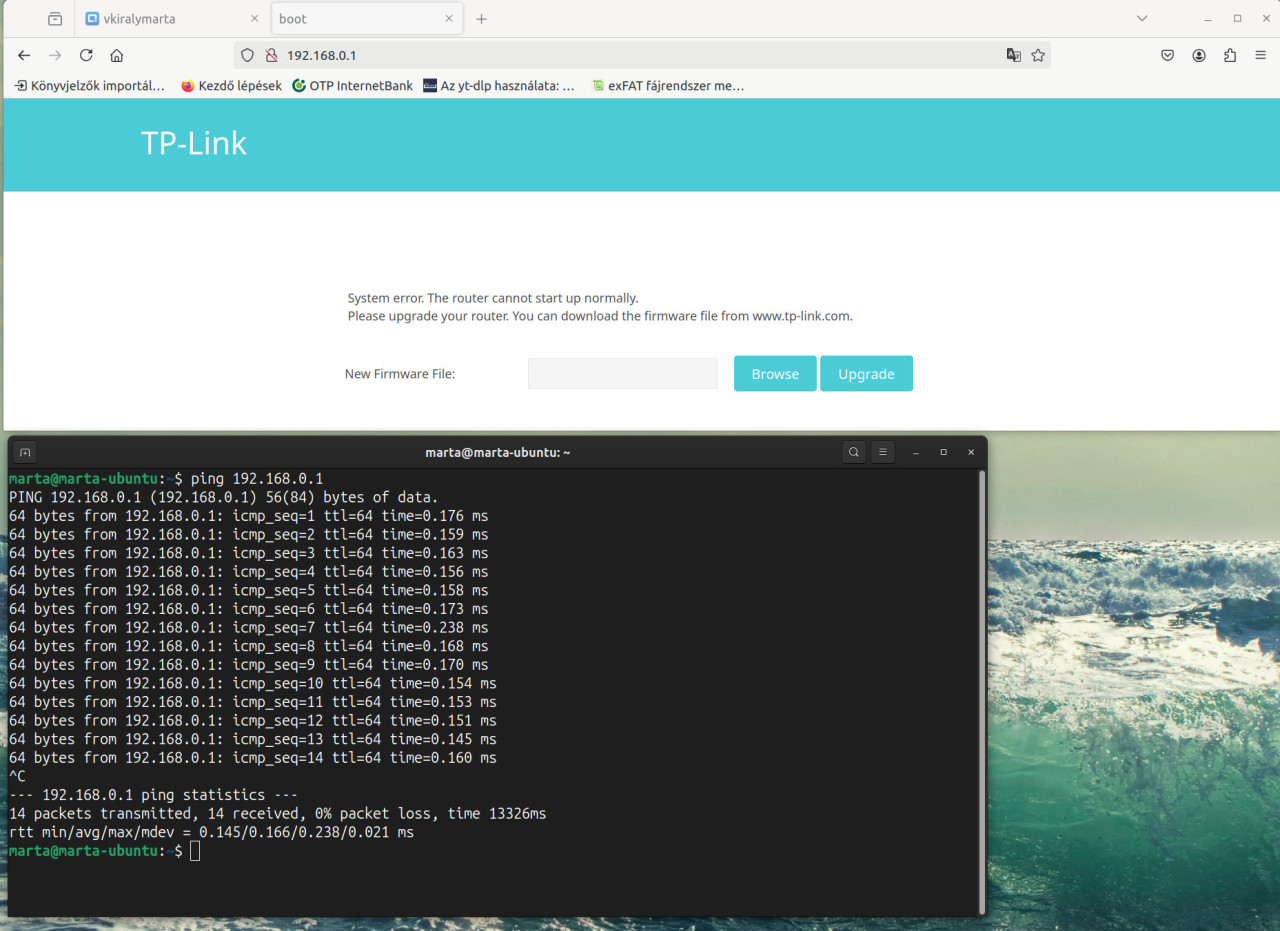The height and width of the screenshot is (931, 1280).
Task: Minimize the Firefox window
Action: [x=1209, y=19]
